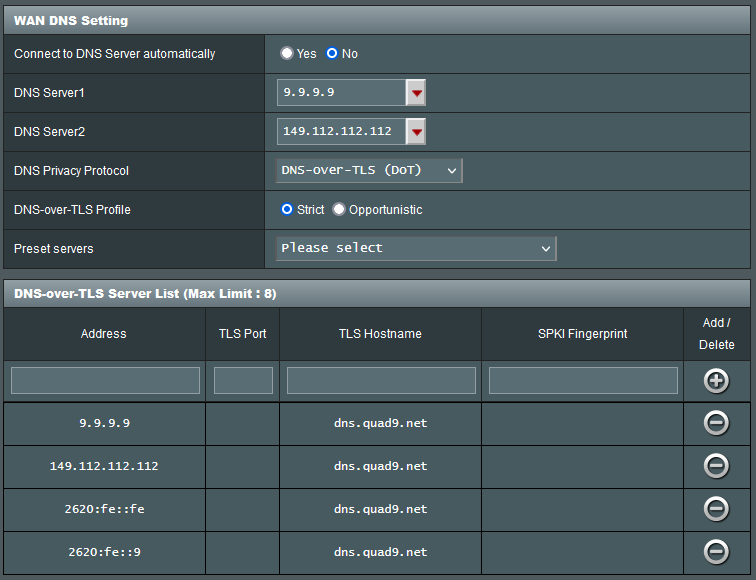Delete the 2620:fe::fe server row
The image size is (756, 580).
click(x=716, y=509)
